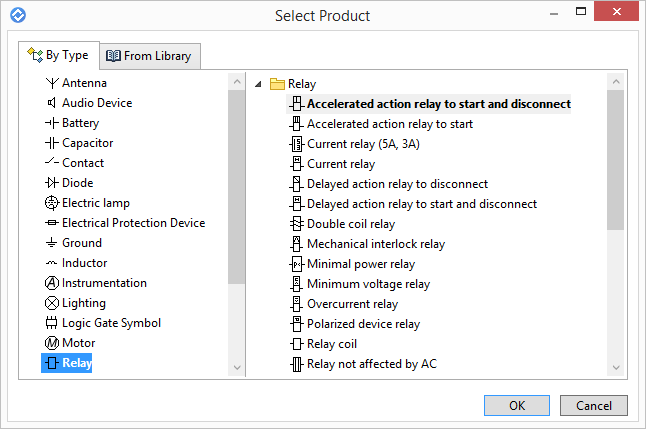Image resolution: width=646 pixels, height=429 pixels.
Task: Click the Electric lamp icon
Action: coord(52,203)
